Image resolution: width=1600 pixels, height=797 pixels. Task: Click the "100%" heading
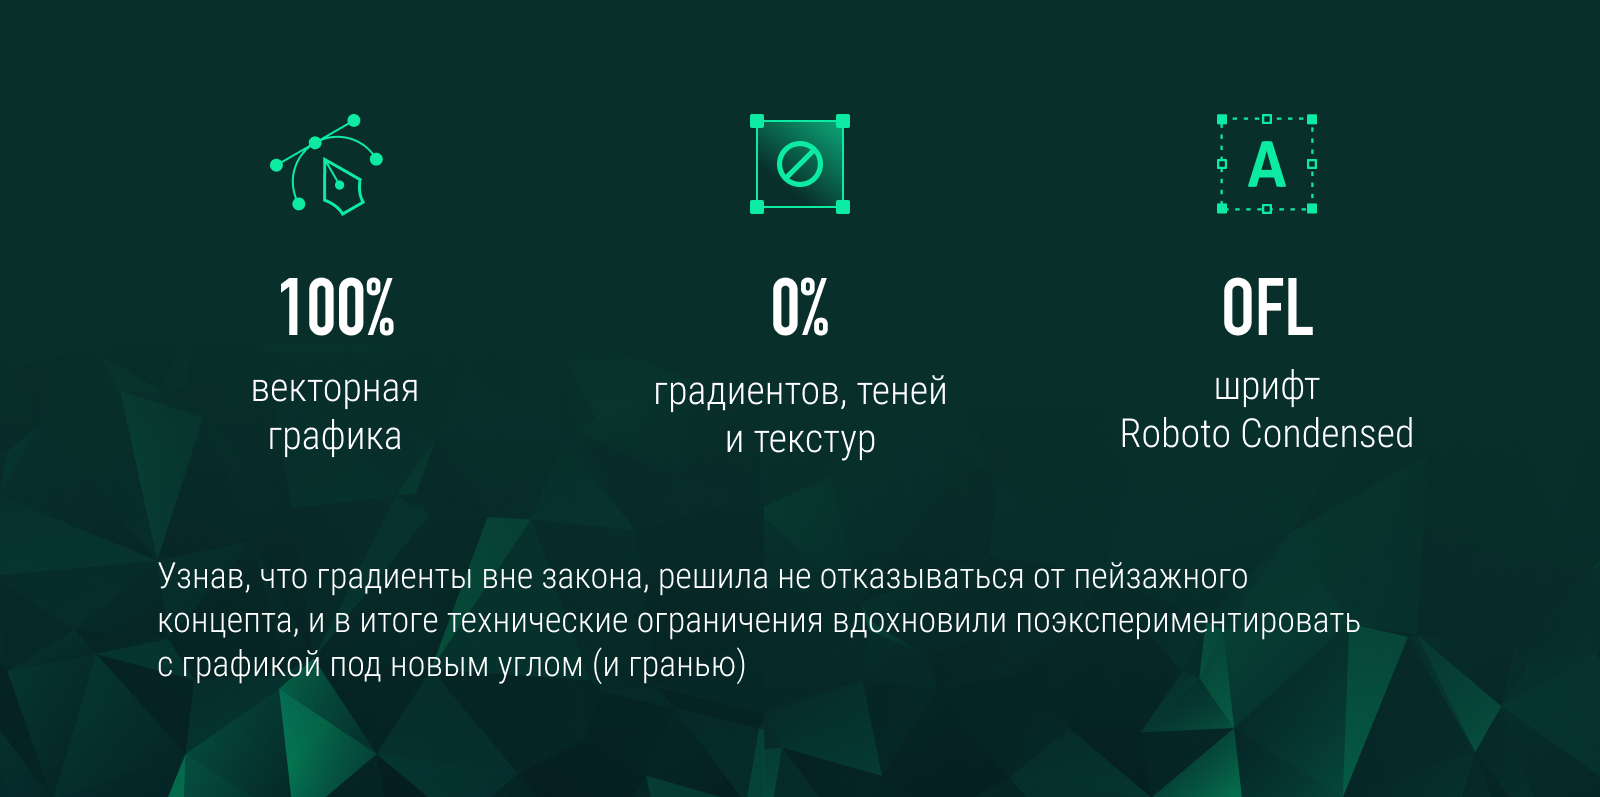337,308
